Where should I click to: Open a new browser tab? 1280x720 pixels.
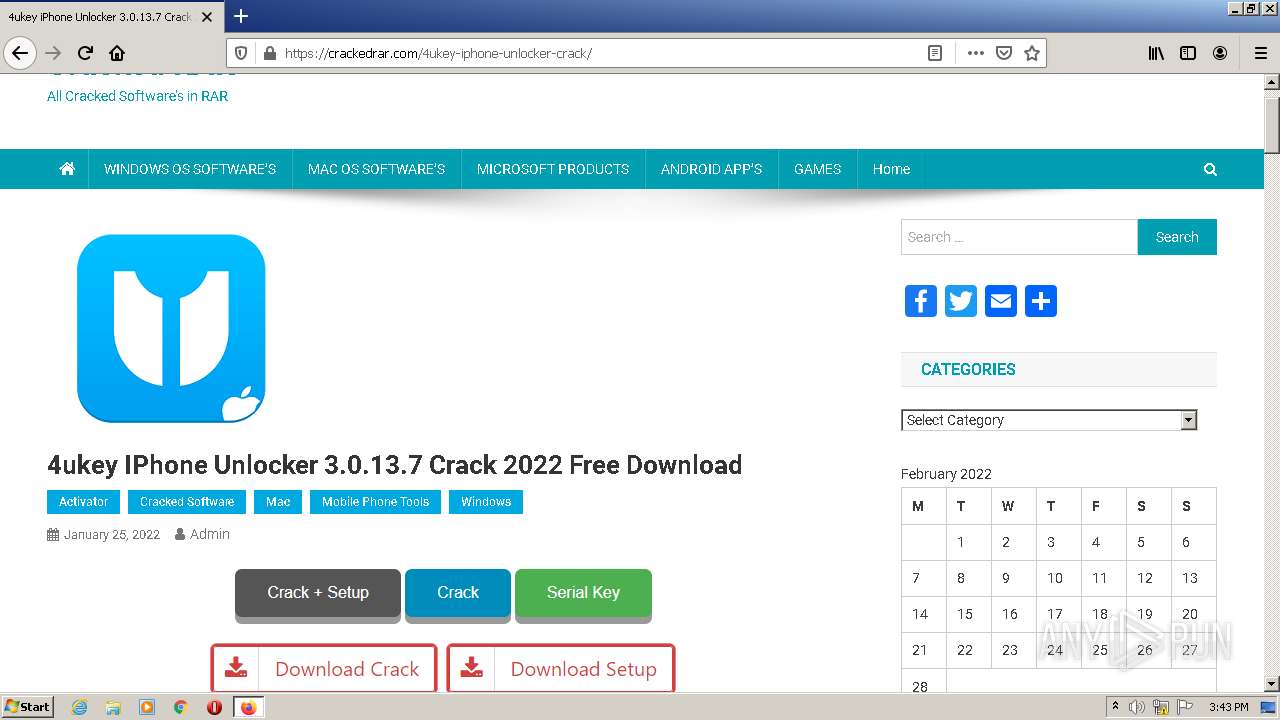(241, 16)
